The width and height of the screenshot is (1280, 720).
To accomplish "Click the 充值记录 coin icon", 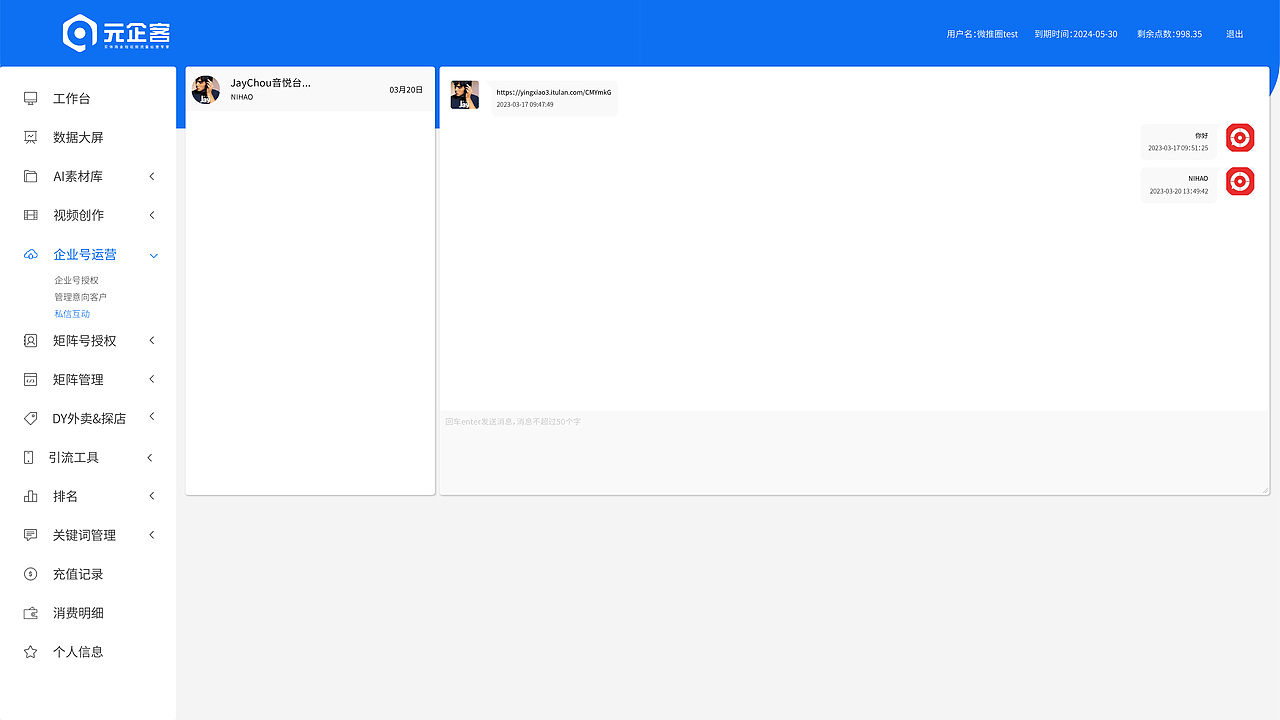I will pos(31,574).
